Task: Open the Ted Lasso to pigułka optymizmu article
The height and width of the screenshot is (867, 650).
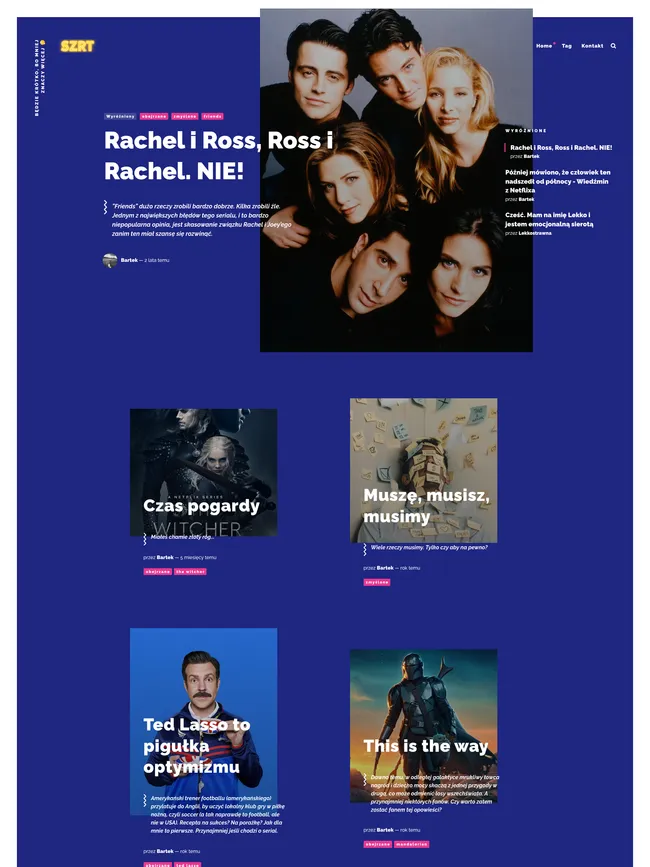Action: coord(197,746)
